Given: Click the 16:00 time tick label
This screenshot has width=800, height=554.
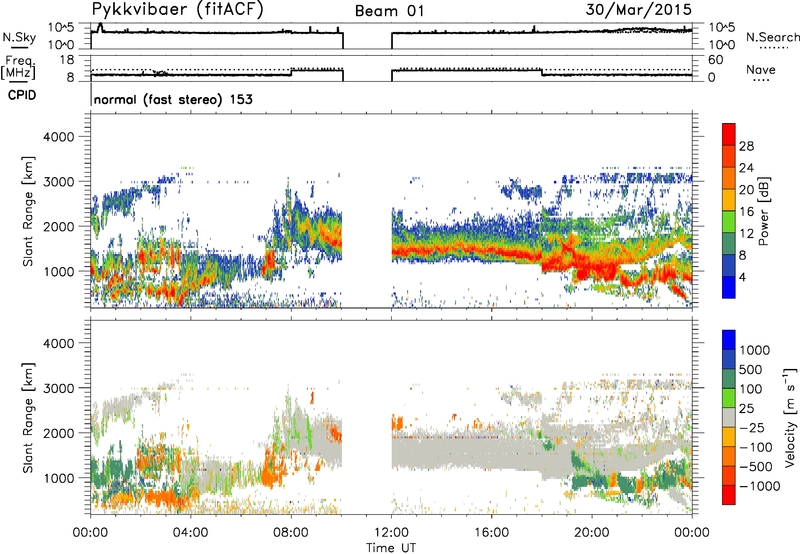Looking at the screenshot, I should click(x=491, y=533).
